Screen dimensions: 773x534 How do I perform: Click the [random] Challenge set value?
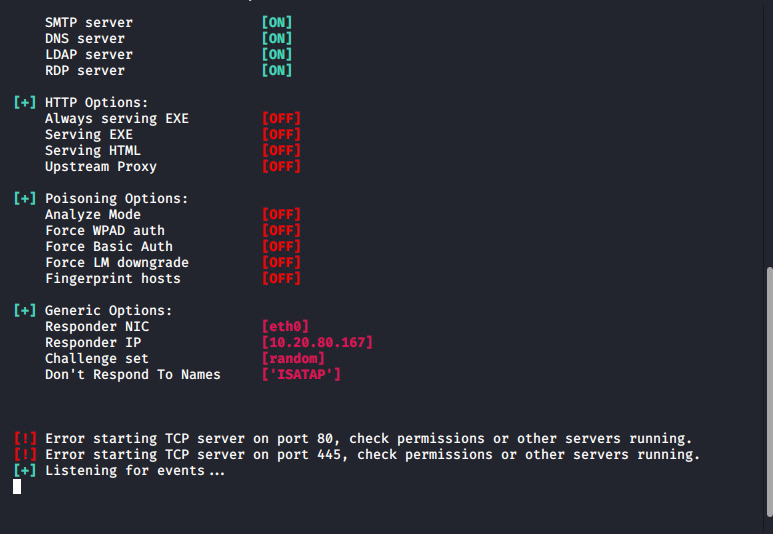(293, 358)
